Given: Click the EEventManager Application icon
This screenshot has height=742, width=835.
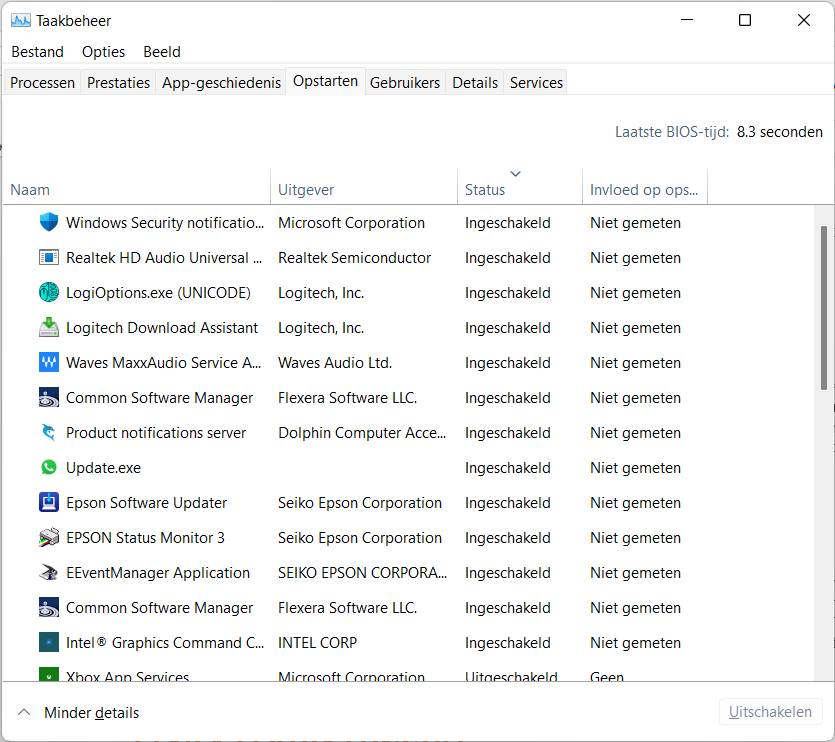Looking at the screenshot, I should 48,573.
